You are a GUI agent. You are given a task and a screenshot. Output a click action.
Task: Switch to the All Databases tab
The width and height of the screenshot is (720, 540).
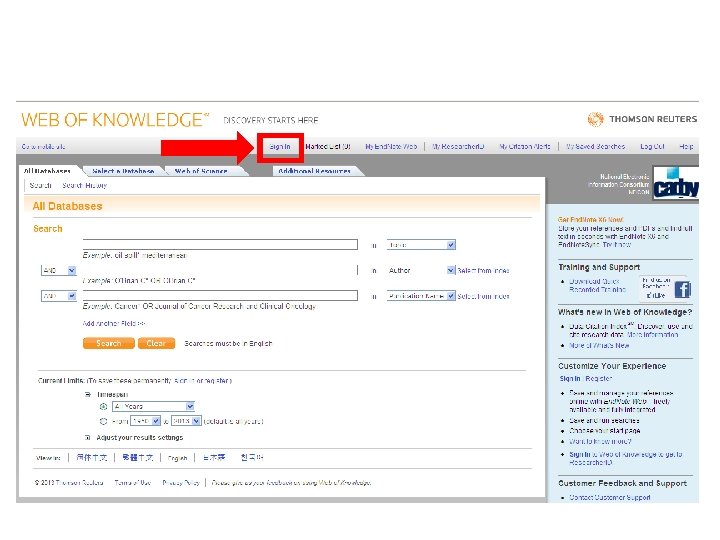coord(47,171)
